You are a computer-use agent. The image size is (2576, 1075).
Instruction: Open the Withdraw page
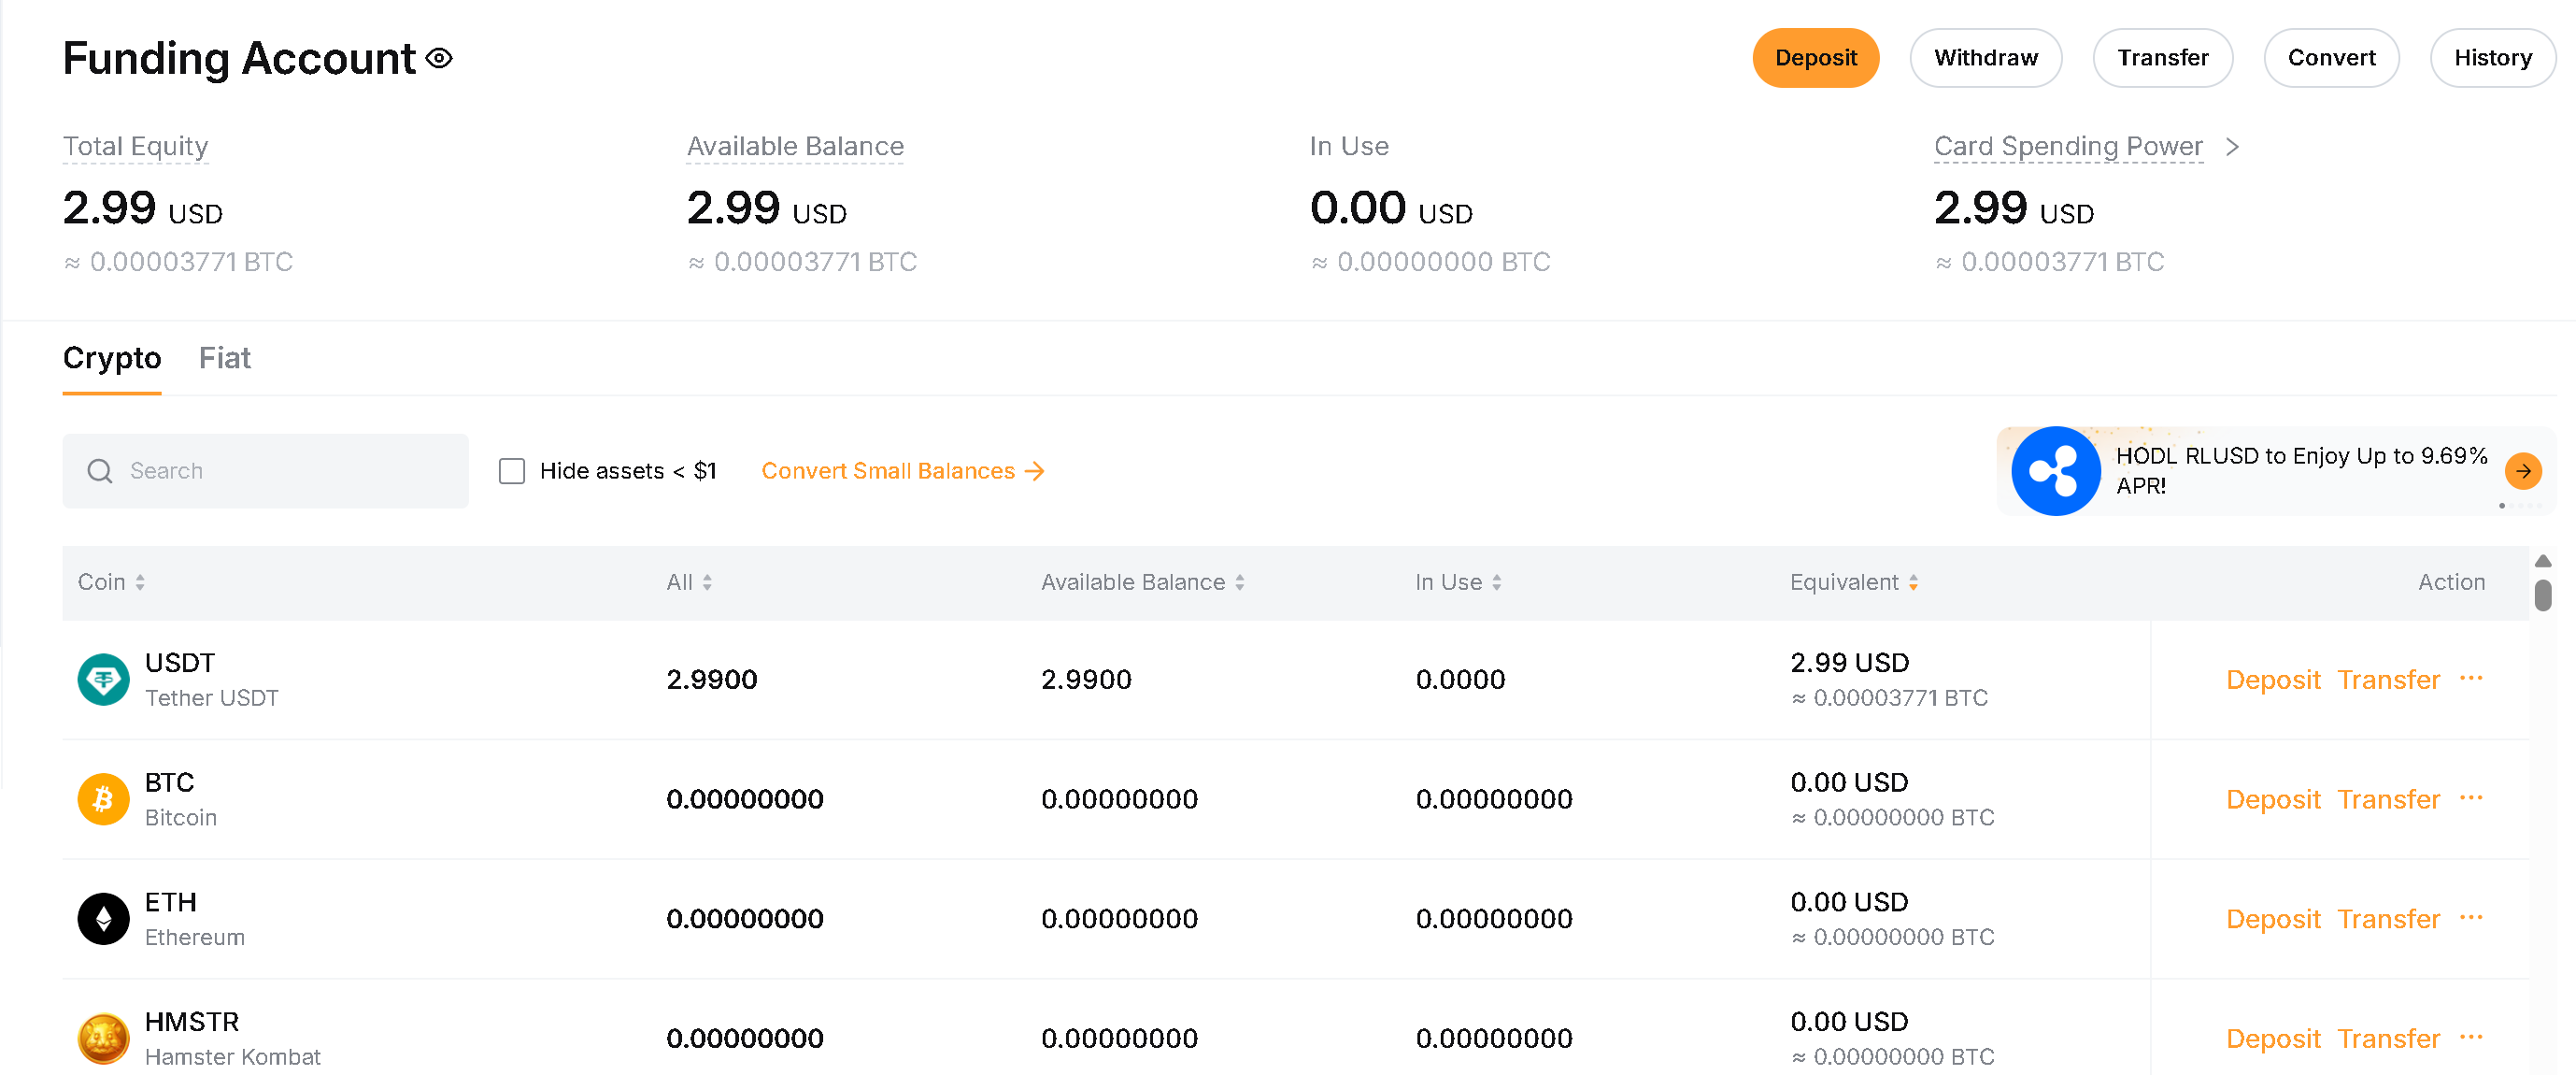[1985, 58]
